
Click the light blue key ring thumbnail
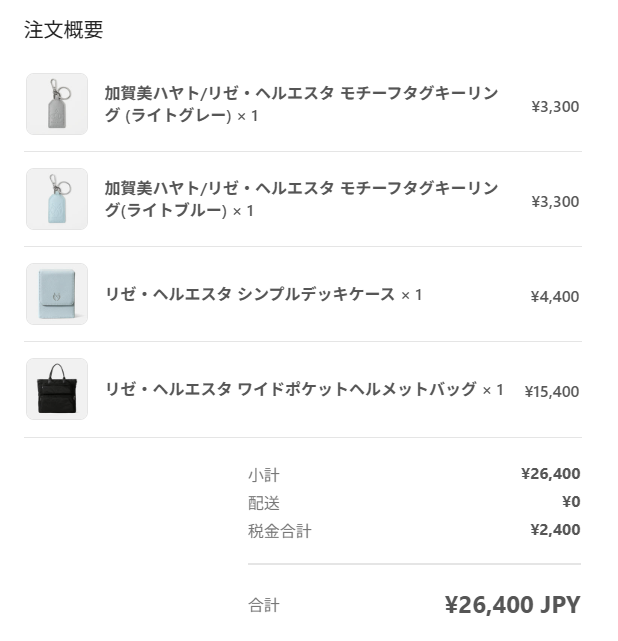pyautogui.click(x=57, y=199)
